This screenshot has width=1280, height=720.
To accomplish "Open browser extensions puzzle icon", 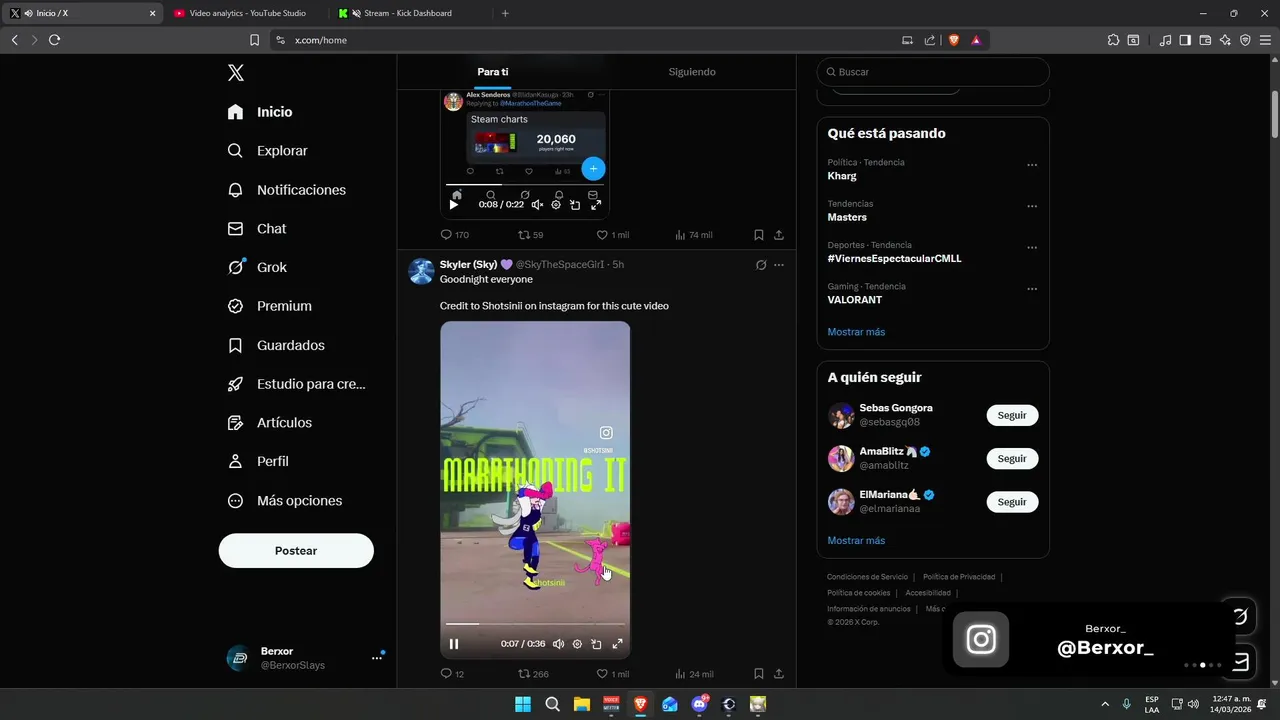I will 1113,40.
